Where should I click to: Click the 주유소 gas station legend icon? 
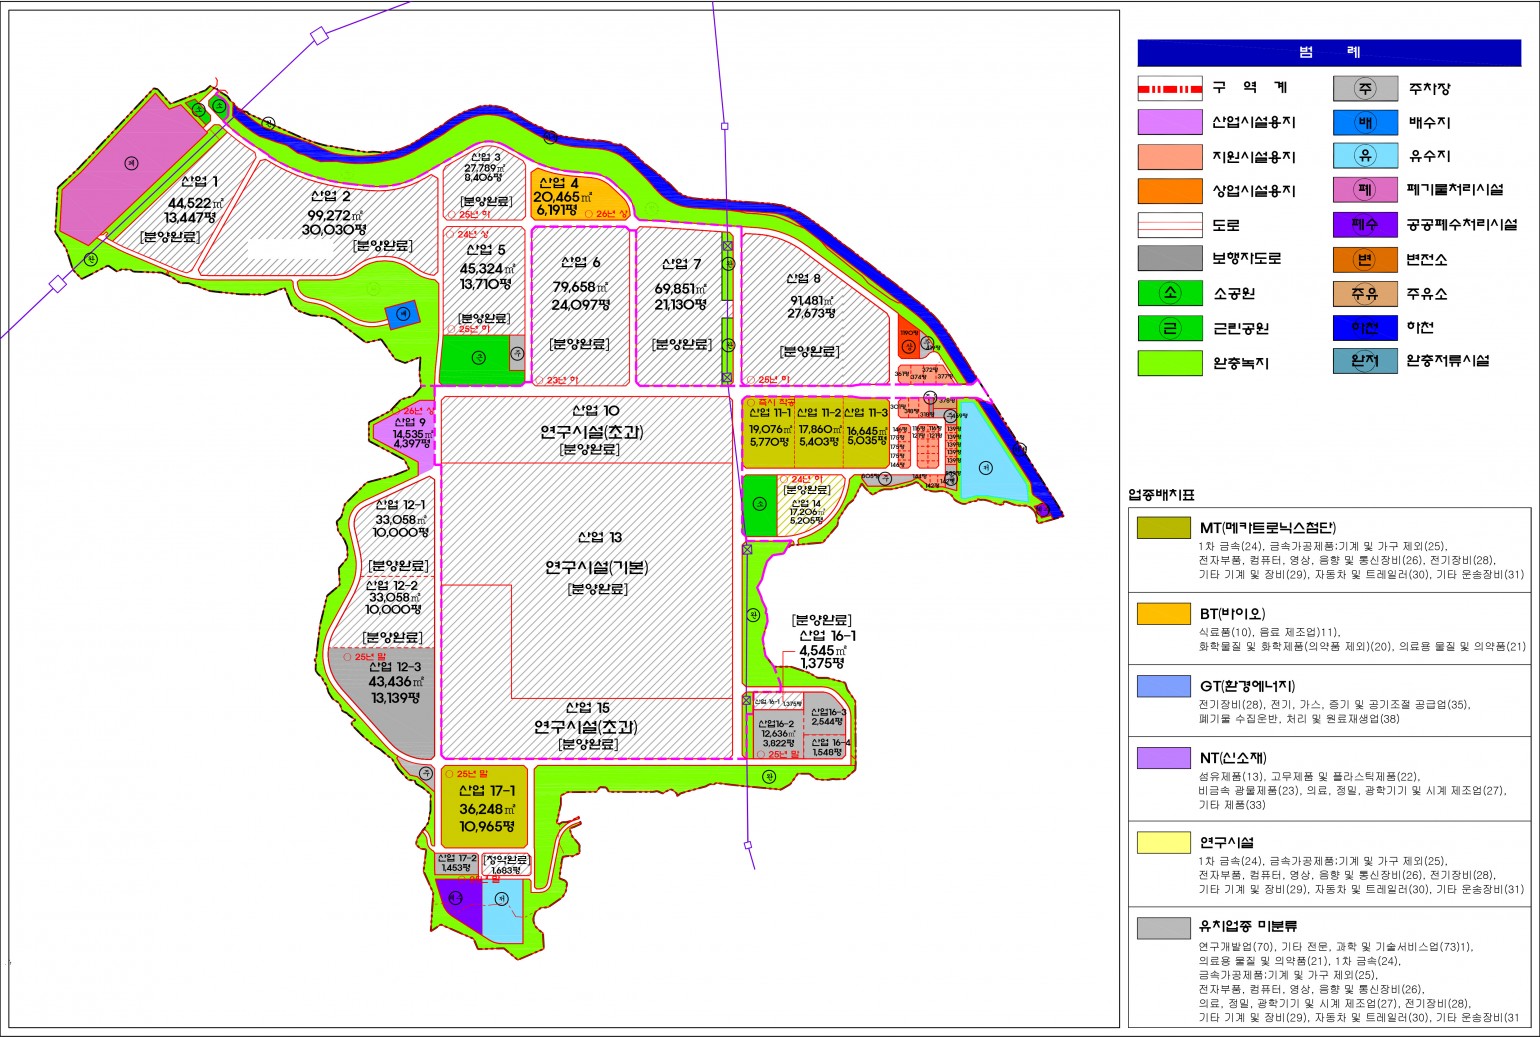(1365, 294)
